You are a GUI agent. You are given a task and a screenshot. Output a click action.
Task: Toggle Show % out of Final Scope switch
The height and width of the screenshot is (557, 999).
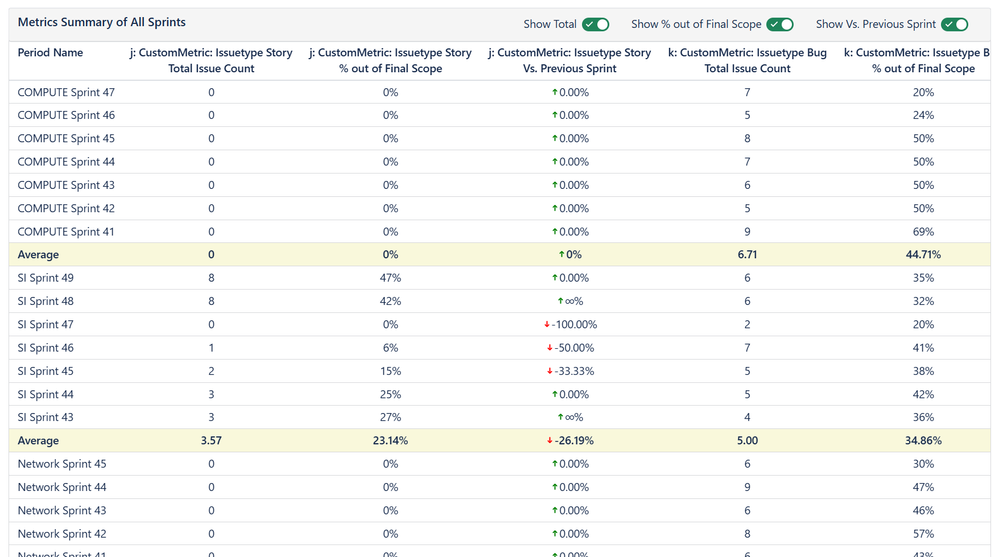click(x=780, y=24)
